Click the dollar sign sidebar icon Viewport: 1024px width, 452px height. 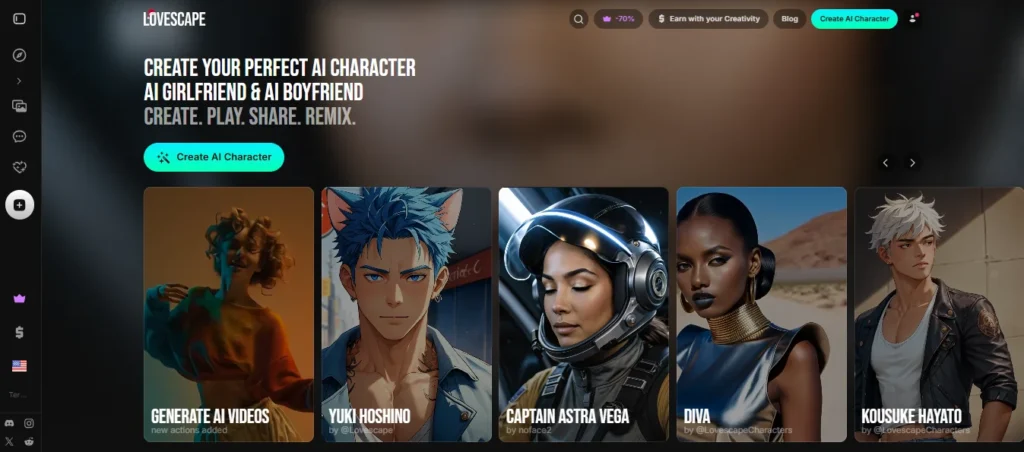point(20,331)
